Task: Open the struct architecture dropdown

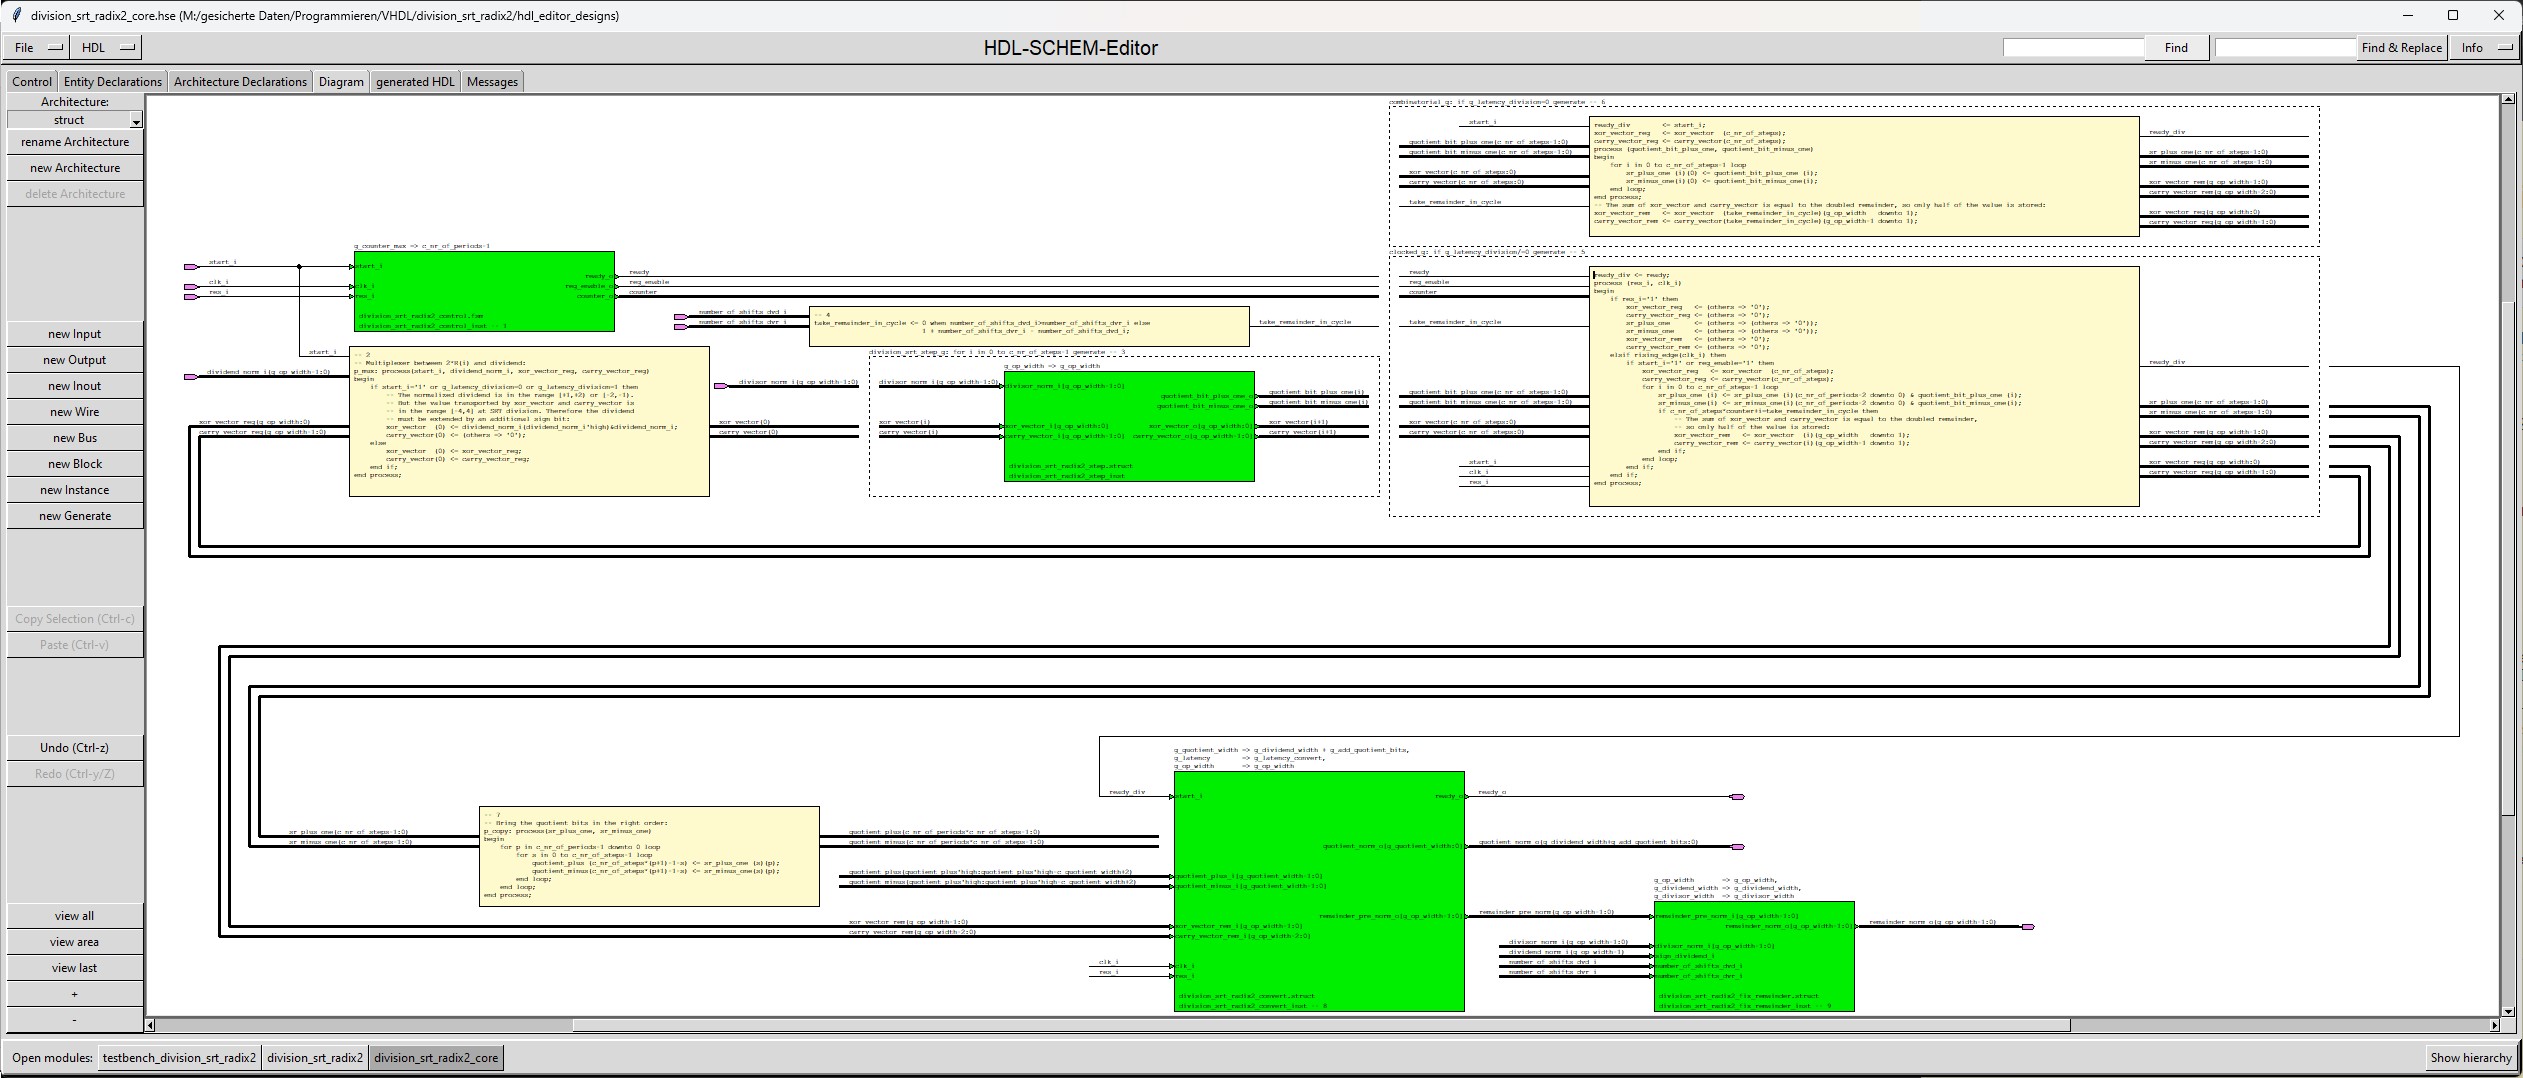Action: click(75, 120)
